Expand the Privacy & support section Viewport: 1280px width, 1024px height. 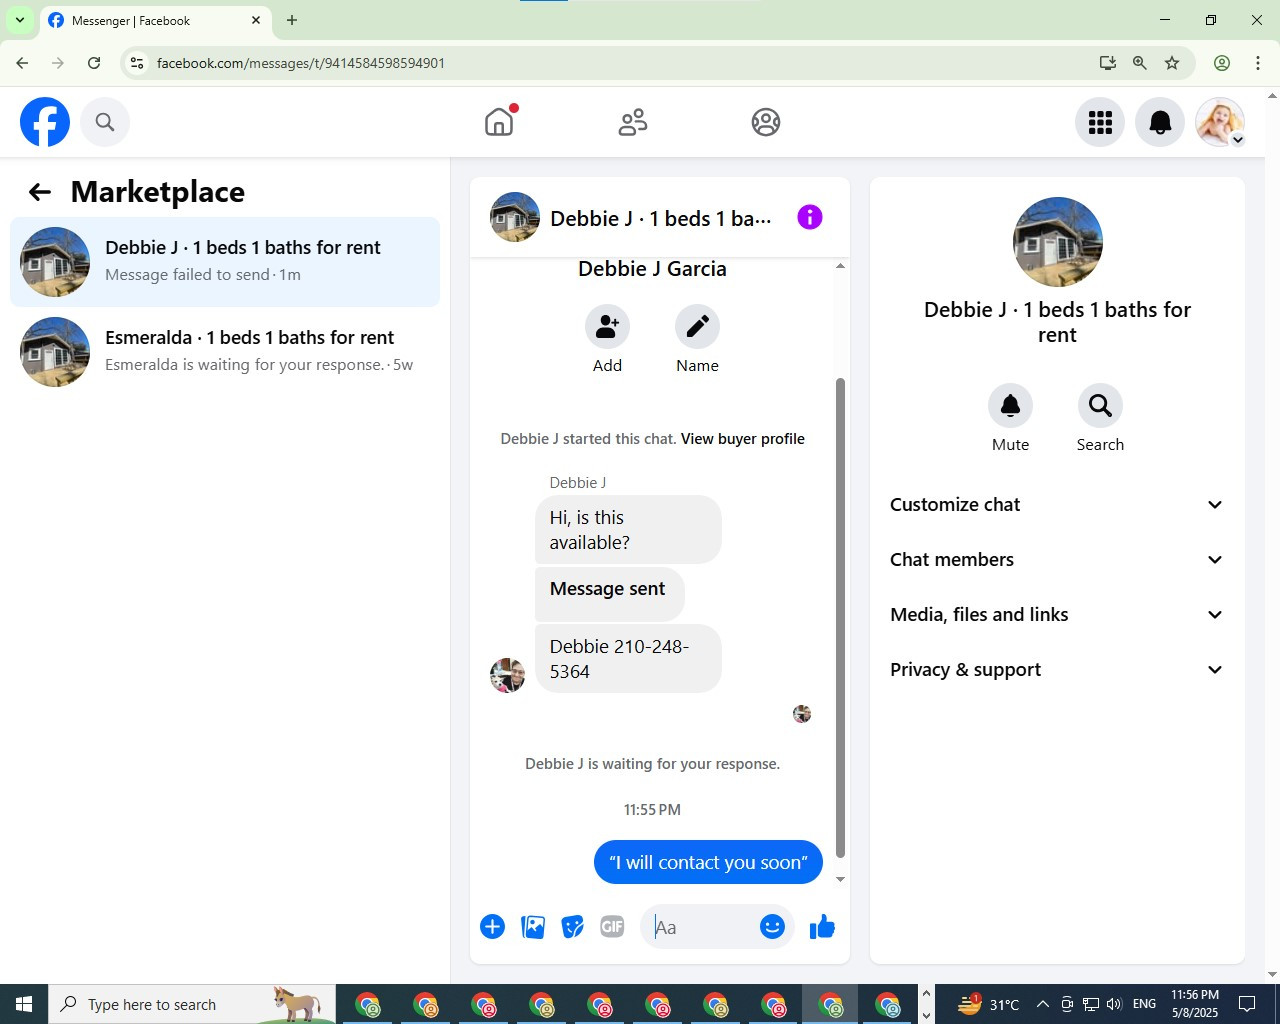1057,670
